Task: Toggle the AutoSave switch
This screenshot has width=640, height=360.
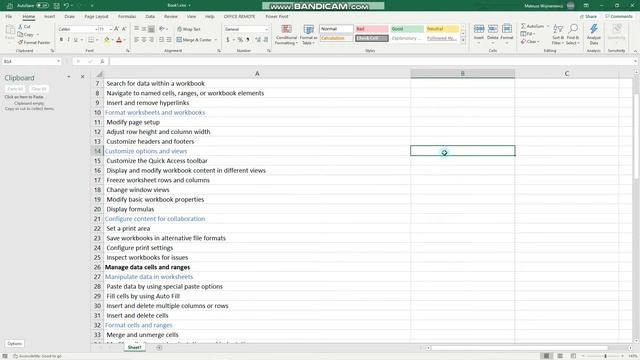Action: 42,6
